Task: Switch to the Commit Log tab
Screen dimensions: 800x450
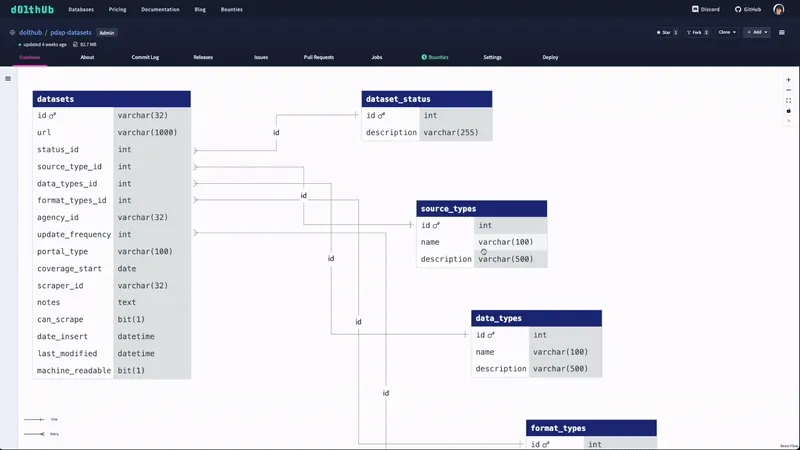Action: click(145, 57)
